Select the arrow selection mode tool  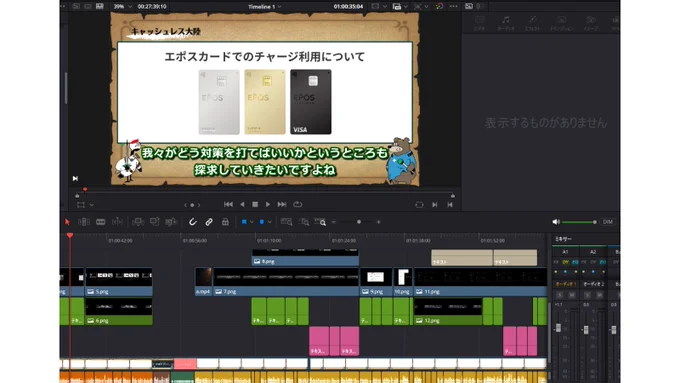tap(67, 222)
